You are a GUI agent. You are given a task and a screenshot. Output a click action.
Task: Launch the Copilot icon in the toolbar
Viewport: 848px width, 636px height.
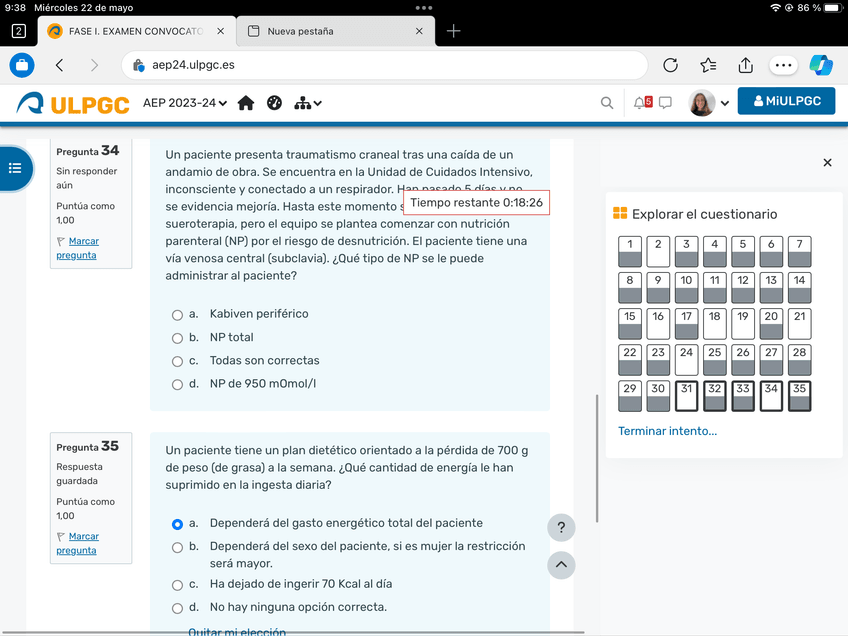pos(821,65)
